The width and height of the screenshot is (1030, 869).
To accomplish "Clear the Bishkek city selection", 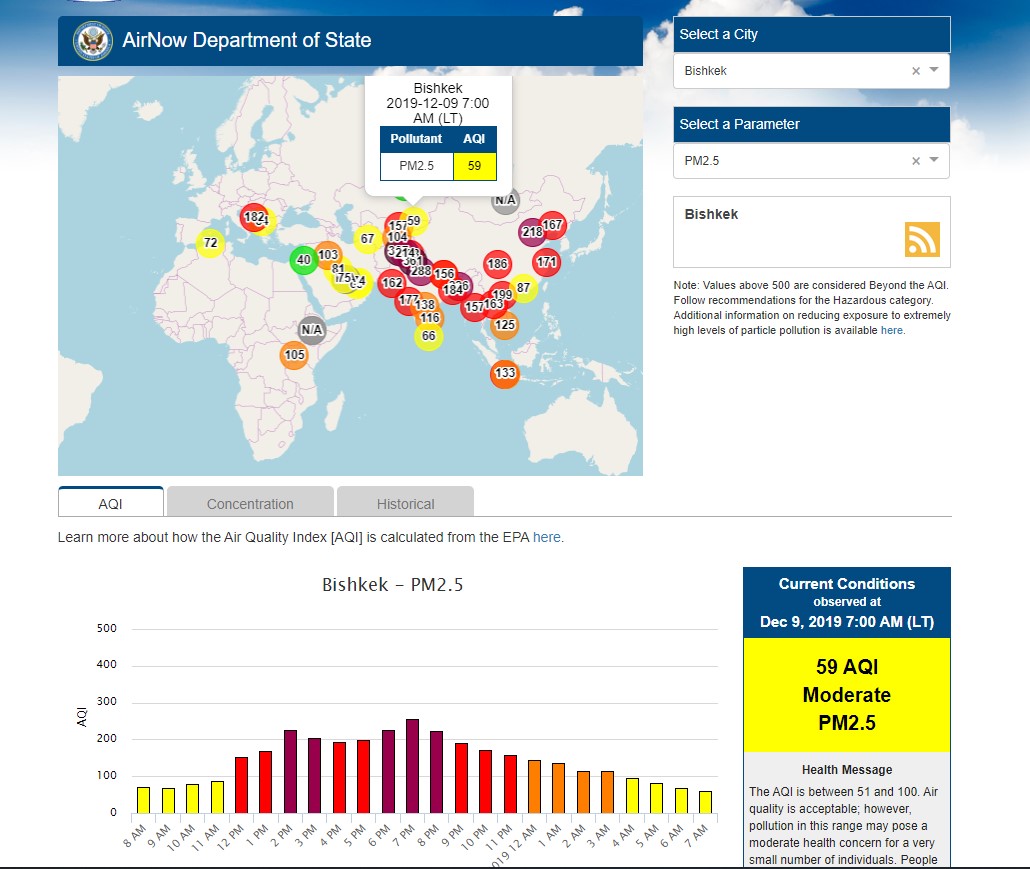I will [915, 71].
